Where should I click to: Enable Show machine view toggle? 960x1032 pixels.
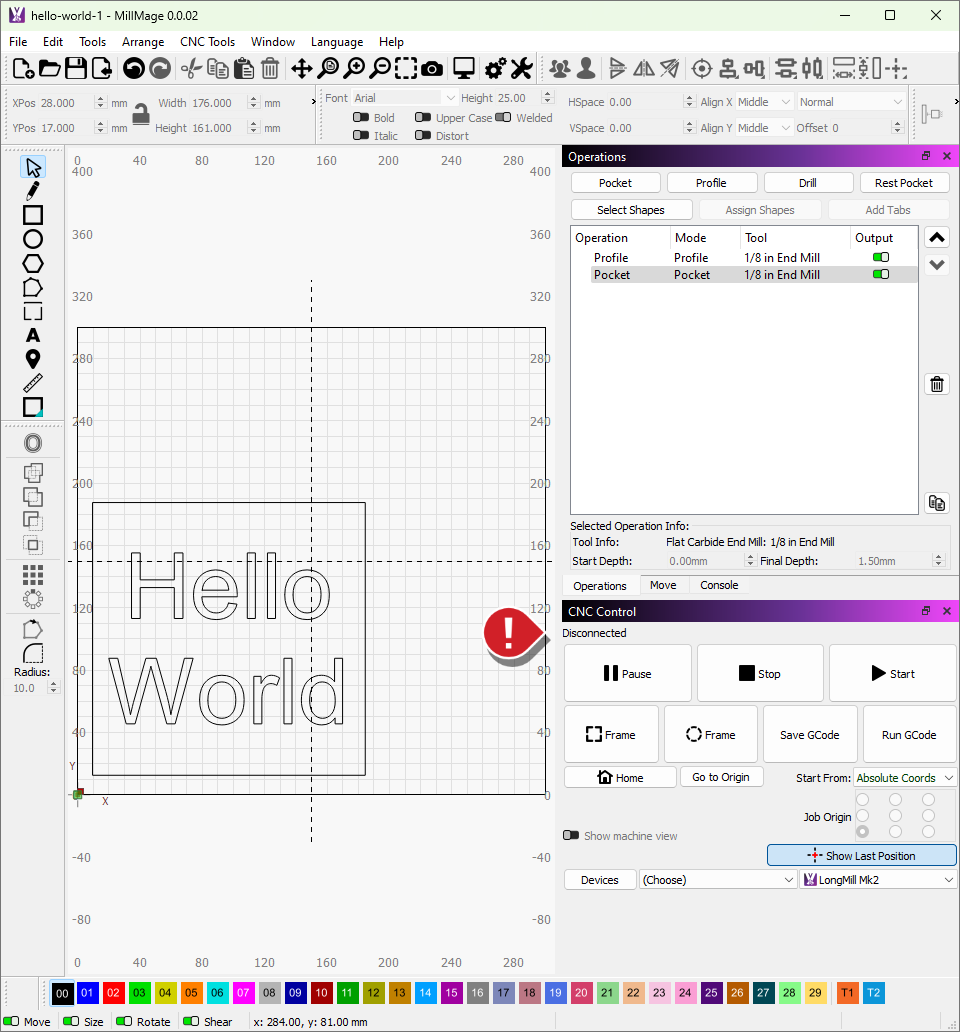click(x=571, y=836)
